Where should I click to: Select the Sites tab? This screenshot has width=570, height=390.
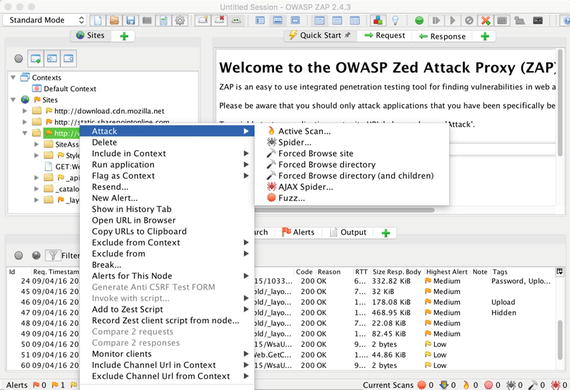tap(90, 35)
